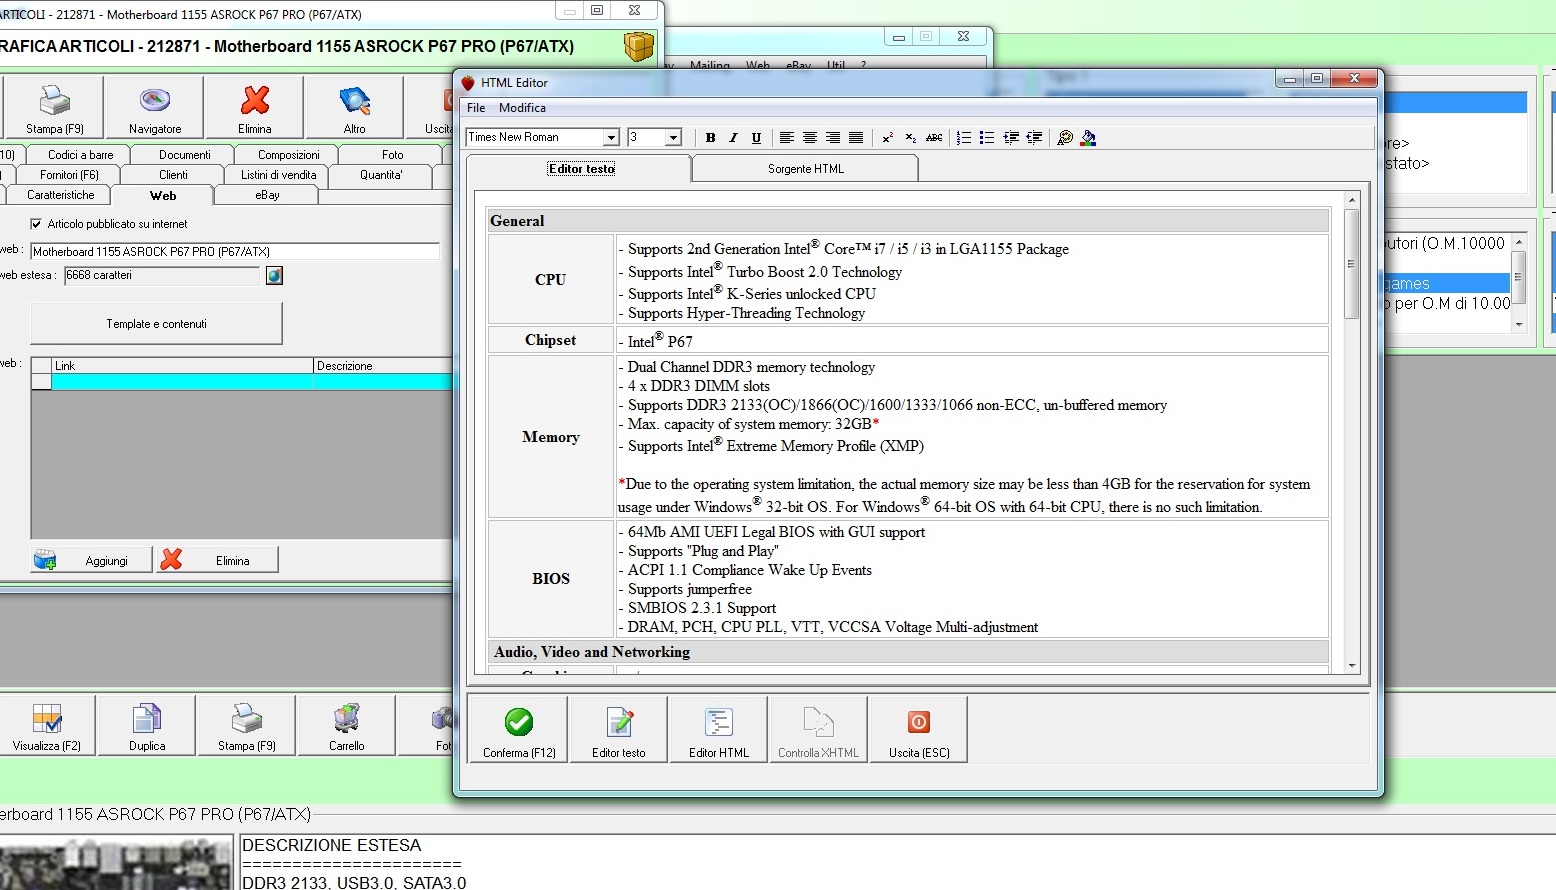Open the Composizioni tab
The width and height of the screenshot is (1556, 890).
289,155
